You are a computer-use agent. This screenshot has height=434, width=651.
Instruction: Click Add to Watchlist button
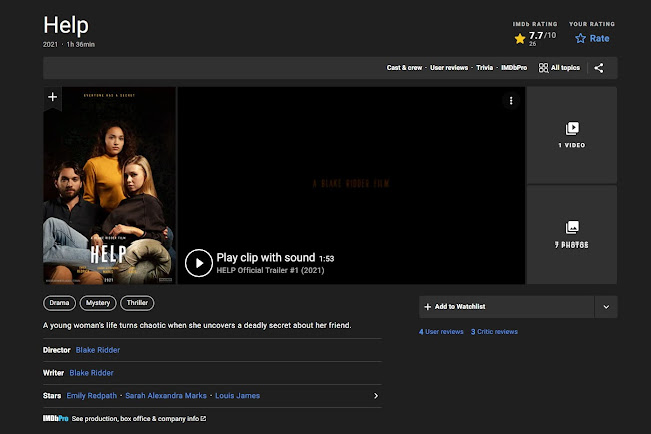tap(507, 307)
